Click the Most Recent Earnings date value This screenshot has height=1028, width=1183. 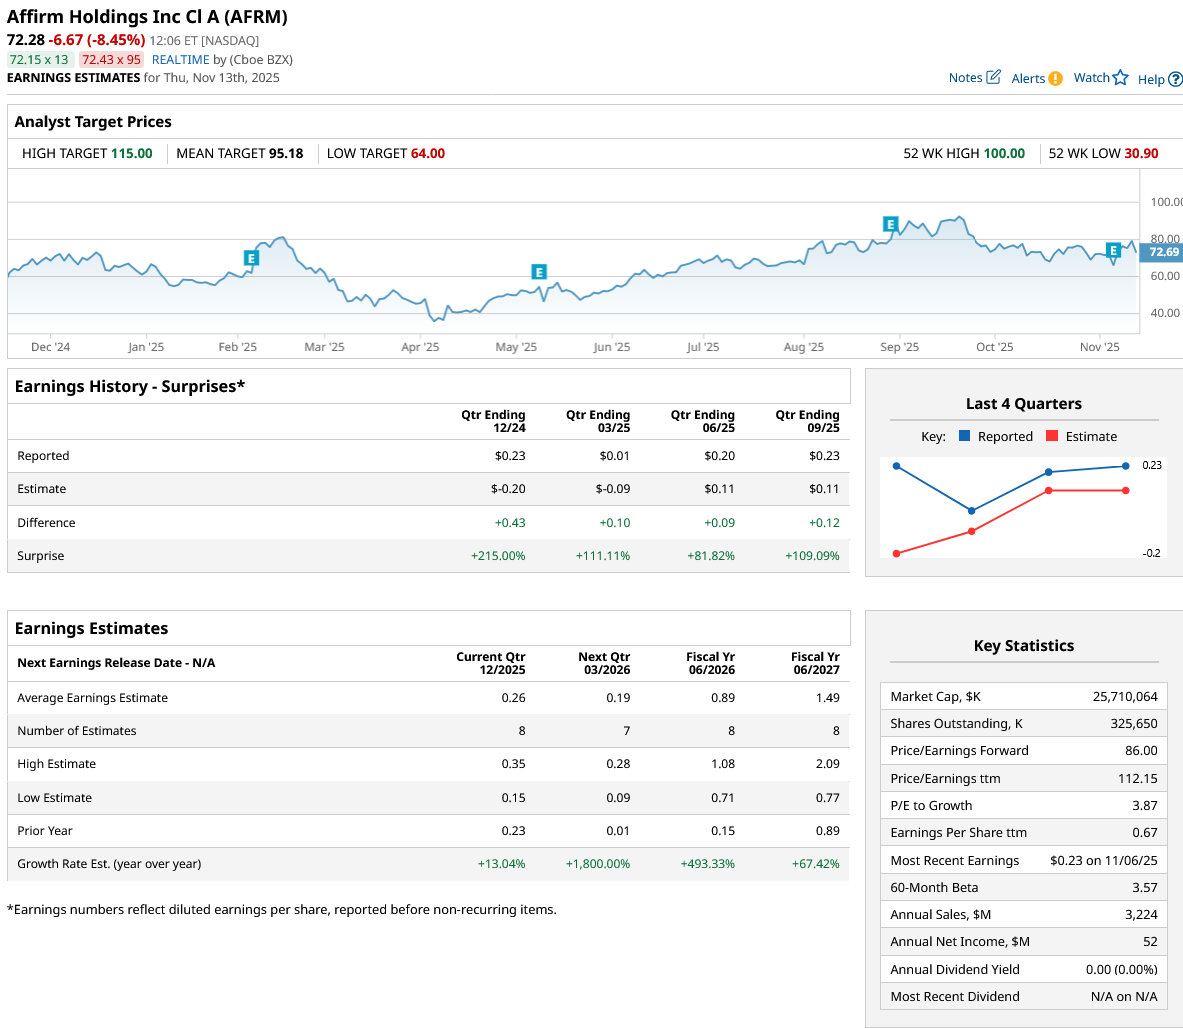[x=1104, y=861]
